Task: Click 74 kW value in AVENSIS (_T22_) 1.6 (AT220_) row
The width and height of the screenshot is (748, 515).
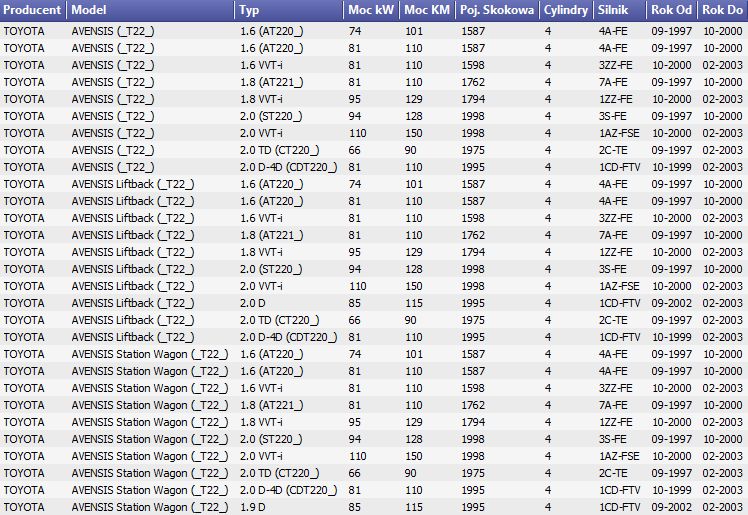Action: coord(354,31)
